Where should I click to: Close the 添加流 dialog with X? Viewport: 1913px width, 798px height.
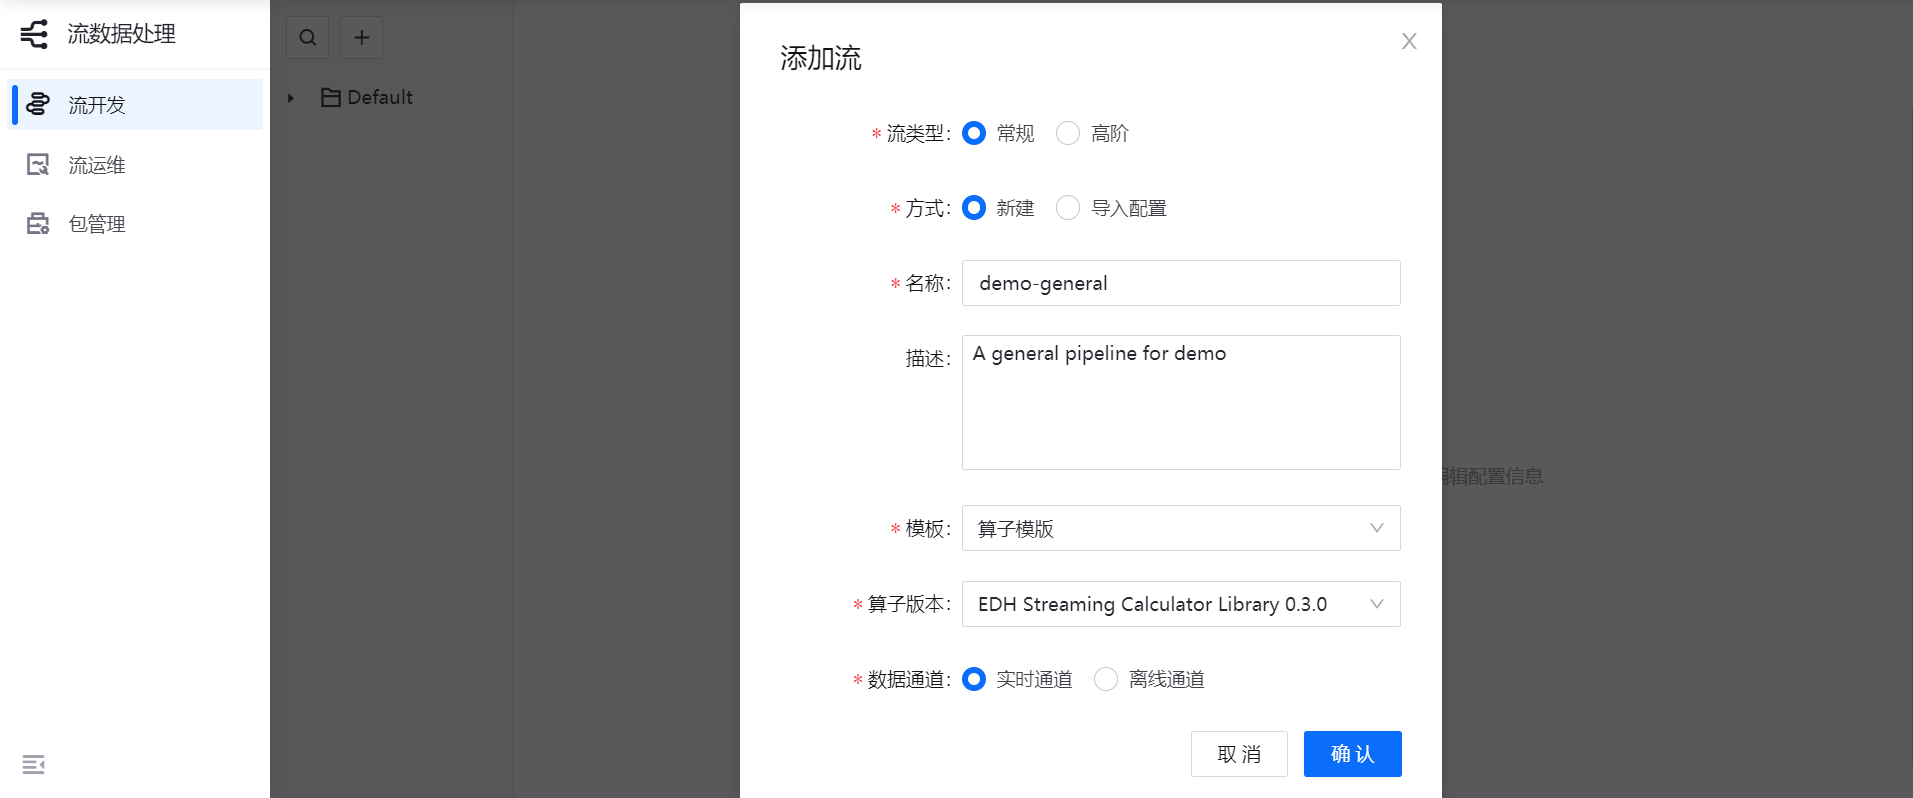coord(1409,41)
